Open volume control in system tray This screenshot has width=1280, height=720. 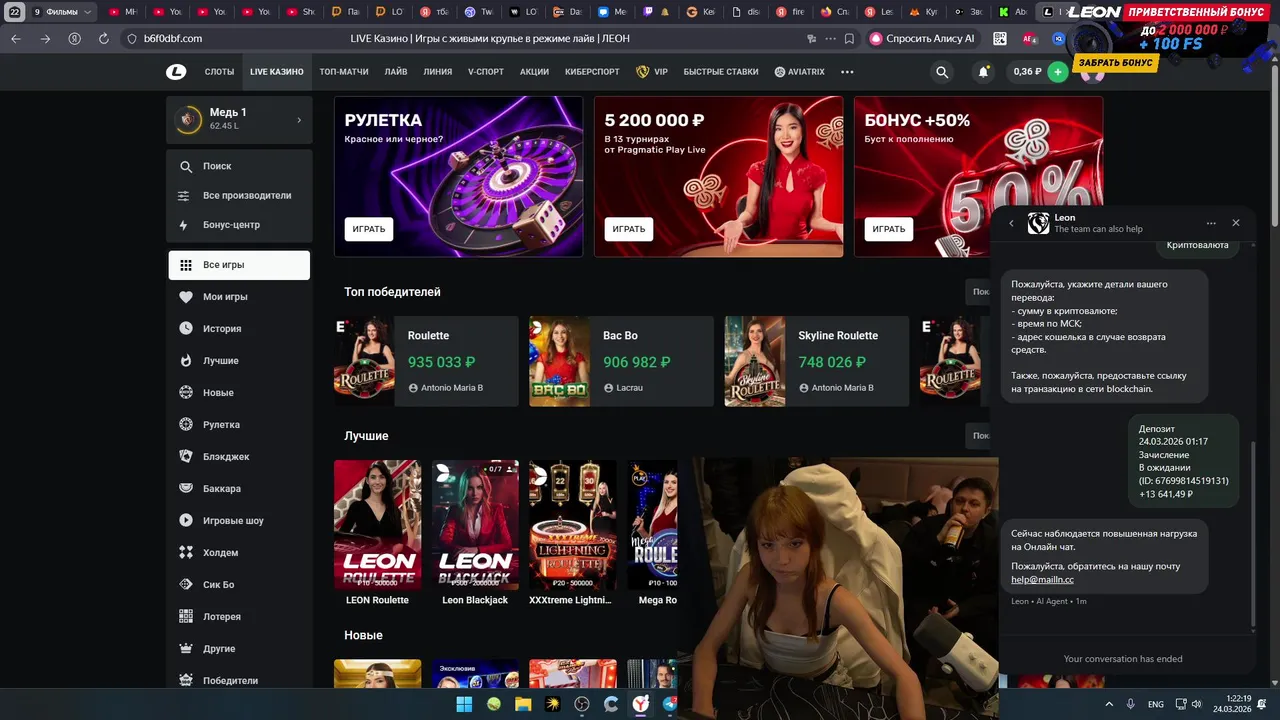[1198, 704]
